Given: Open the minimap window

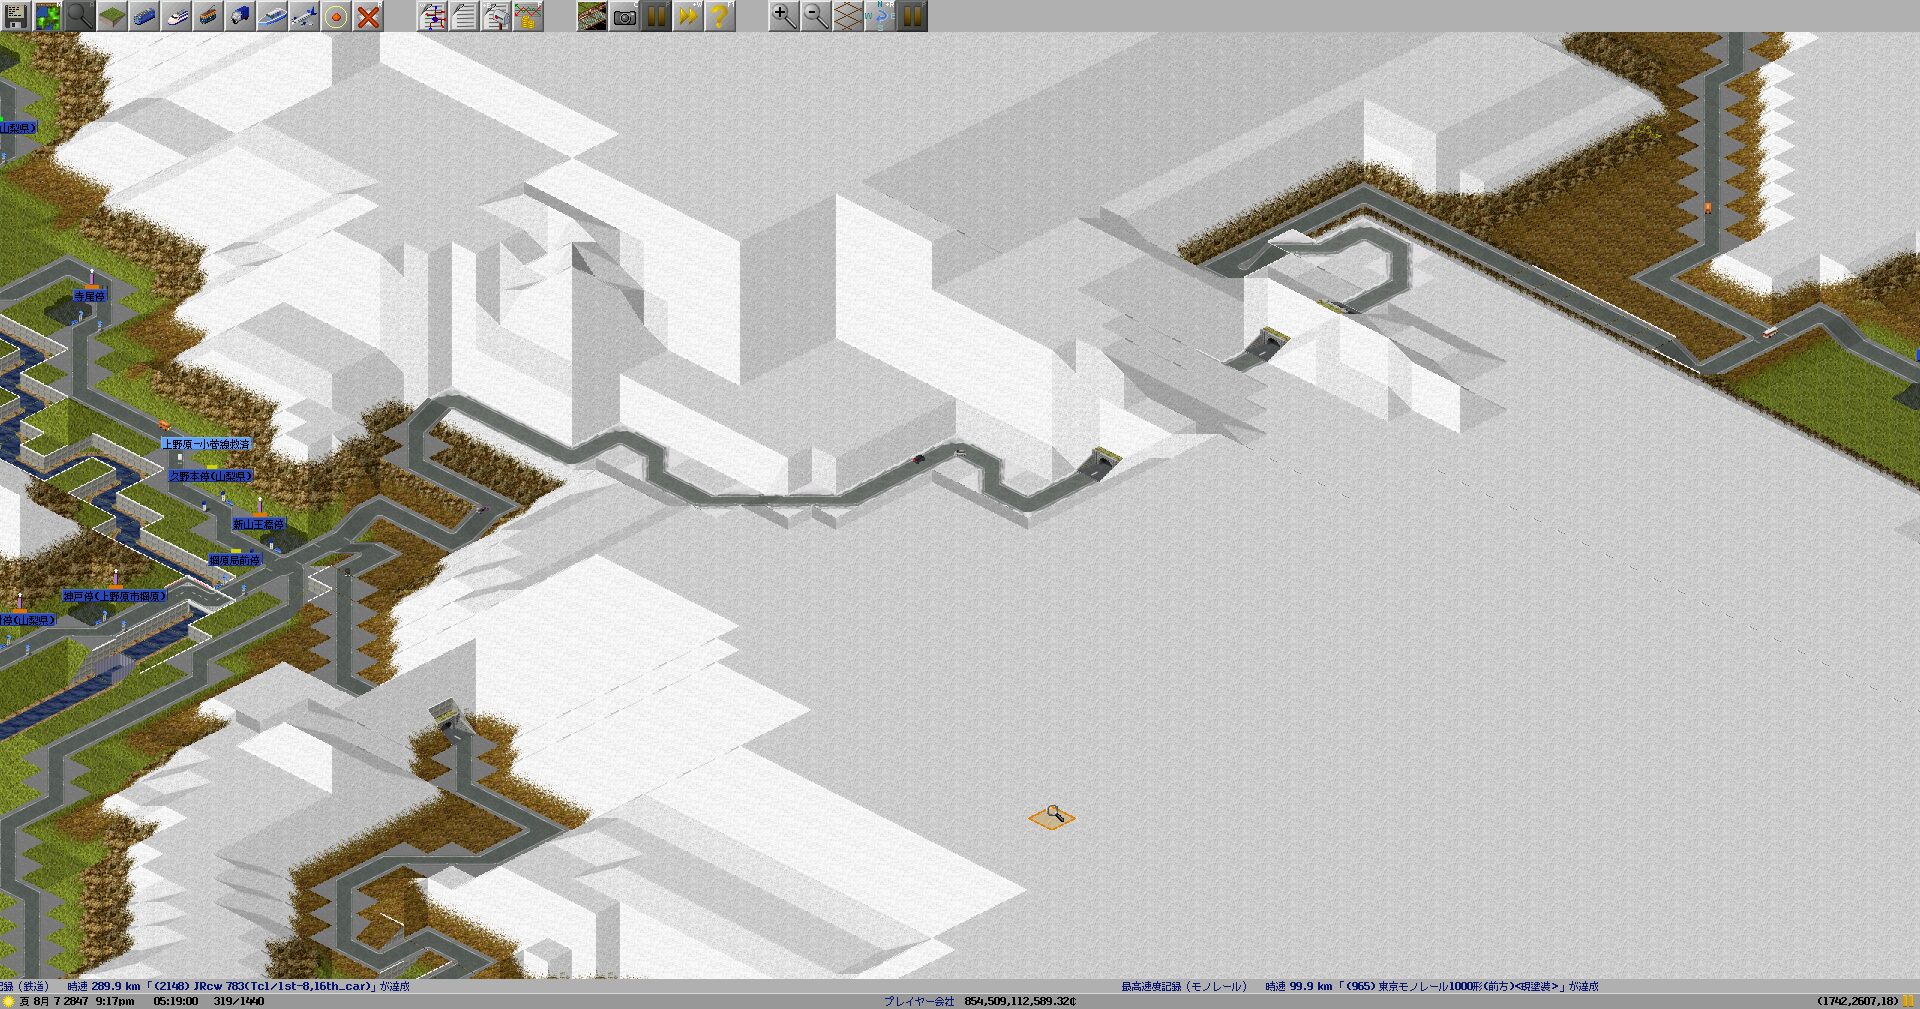Looking at the screenshot, I should pos(48,16).
